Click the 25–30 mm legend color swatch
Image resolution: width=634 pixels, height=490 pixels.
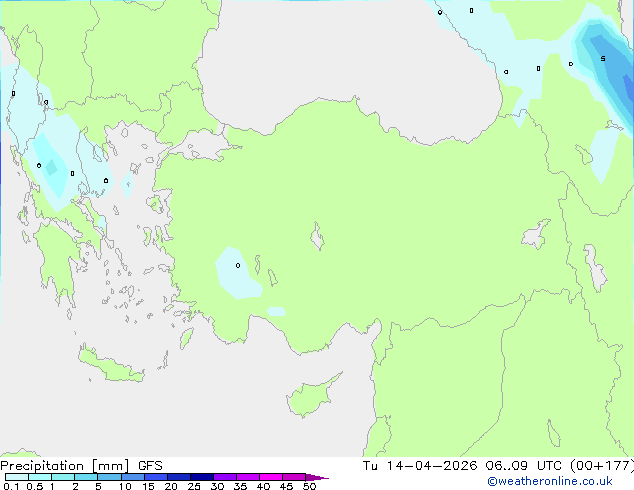pyautogui.click(x=202, y=477)
